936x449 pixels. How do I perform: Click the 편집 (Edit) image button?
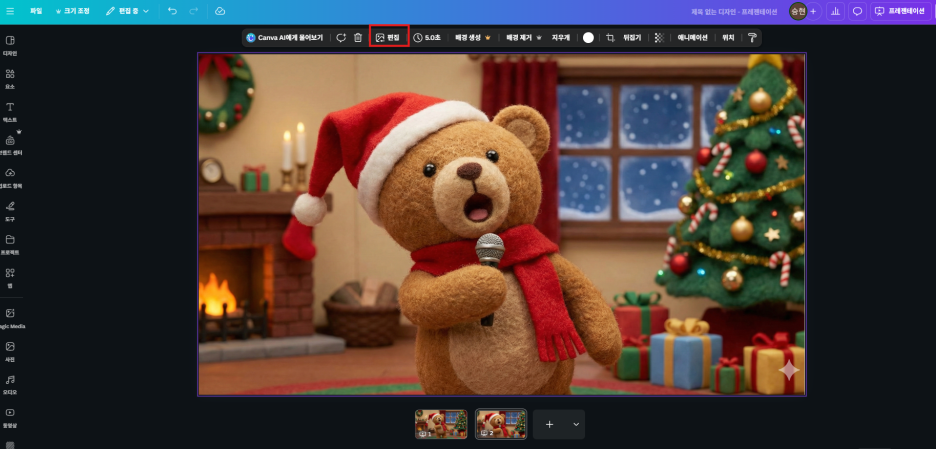(389, 38)
